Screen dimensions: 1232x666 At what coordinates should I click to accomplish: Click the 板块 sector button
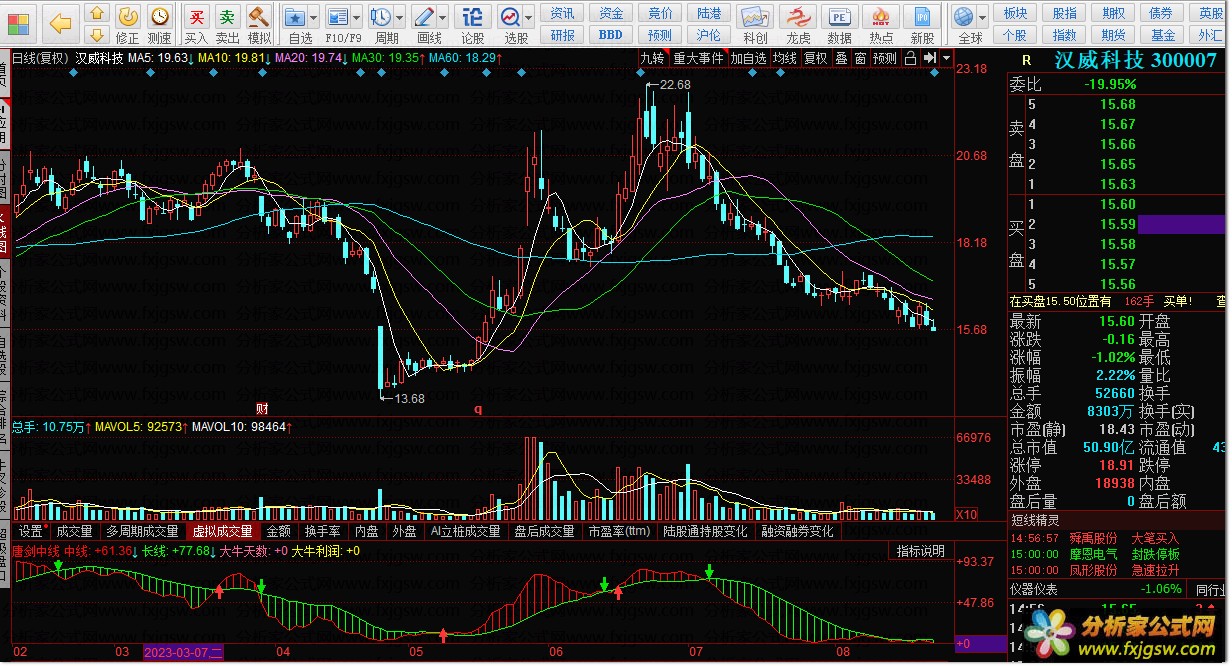1016,13
